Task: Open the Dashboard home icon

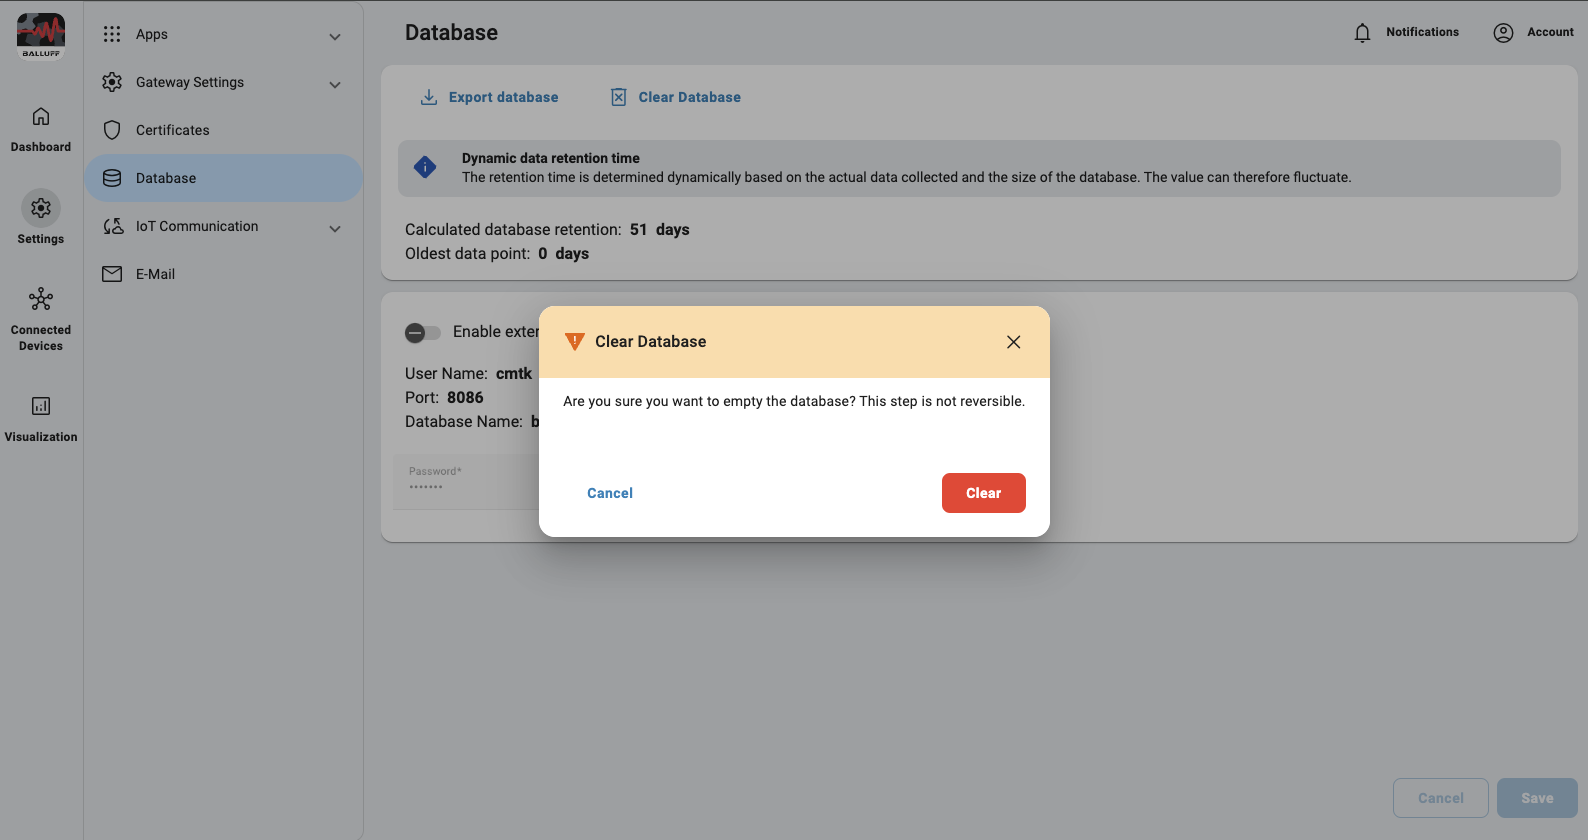Action: pyautogui.click(x=41, y=117)
